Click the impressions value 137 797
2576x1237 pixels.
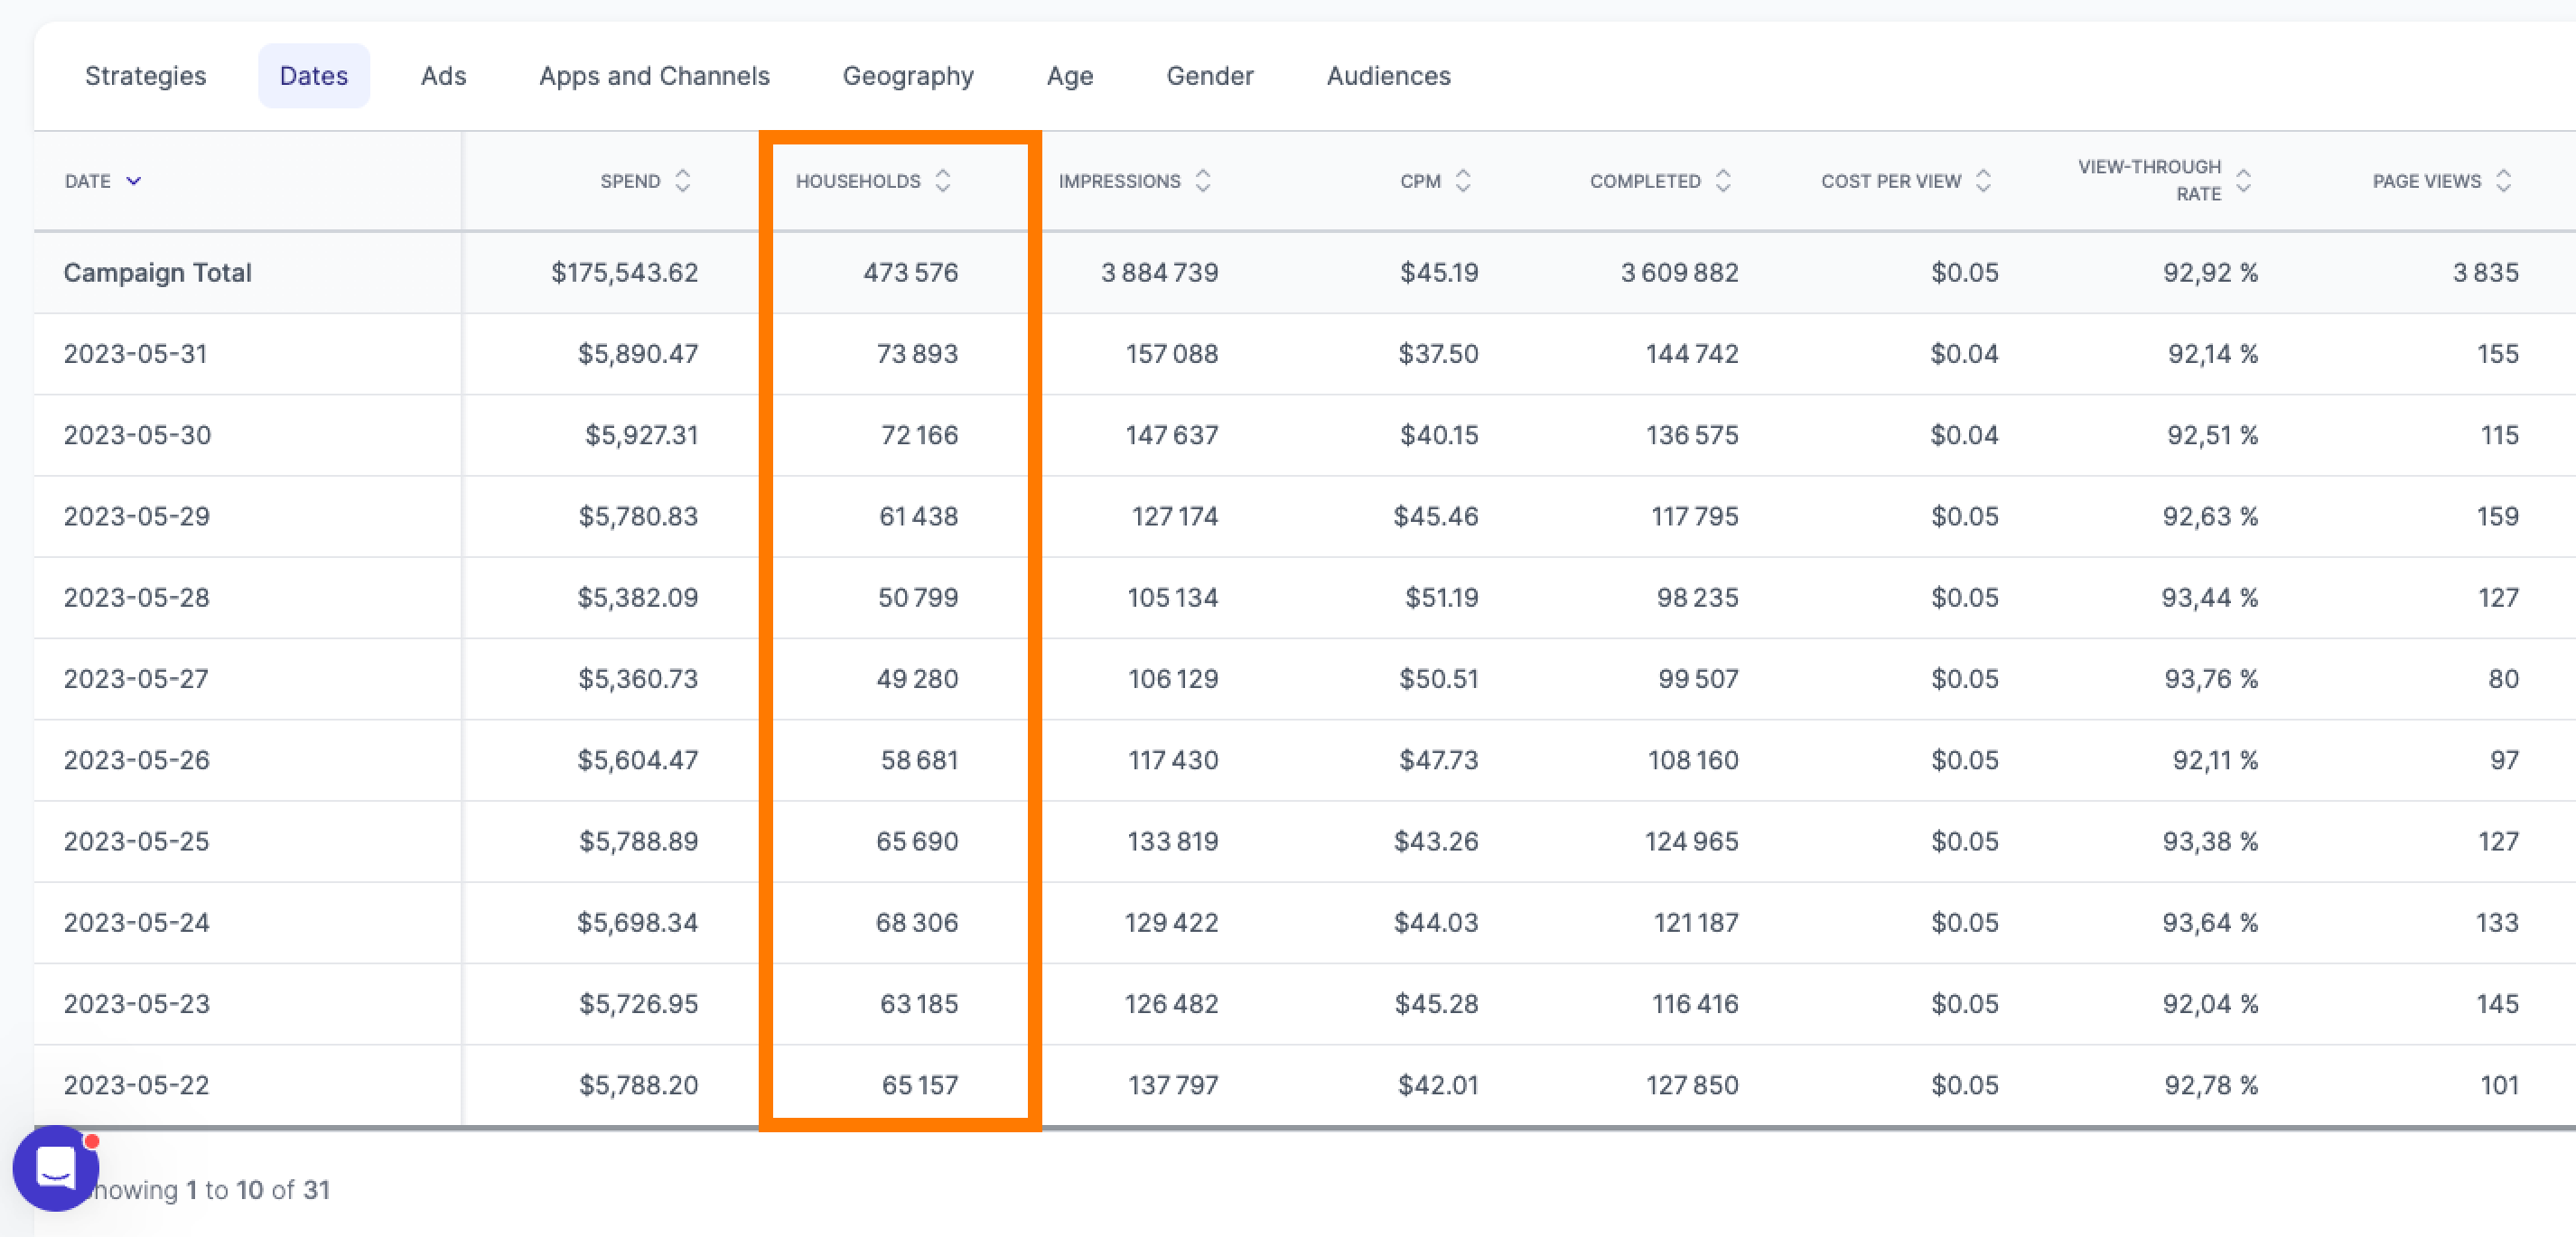point(1173,1084)
